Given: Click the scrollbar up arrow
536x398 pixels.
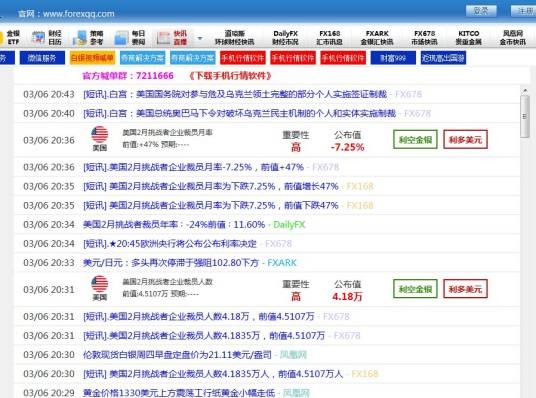Looking at the screenshot, I should click(x=525, y=91).
